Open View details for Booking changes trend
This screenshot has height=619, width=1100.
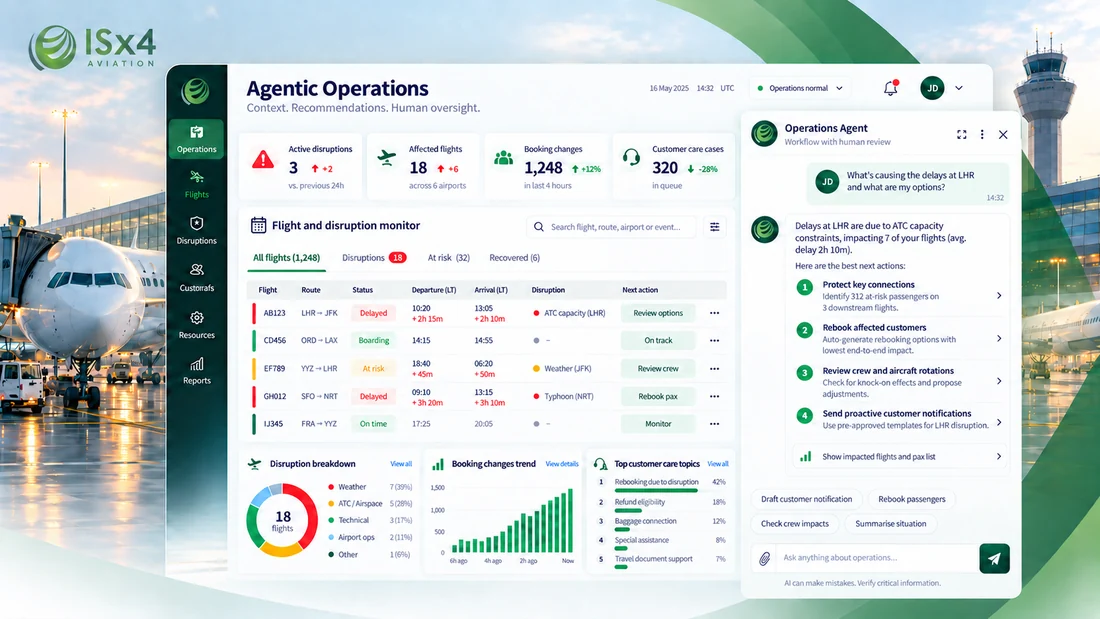coord(562,464)
